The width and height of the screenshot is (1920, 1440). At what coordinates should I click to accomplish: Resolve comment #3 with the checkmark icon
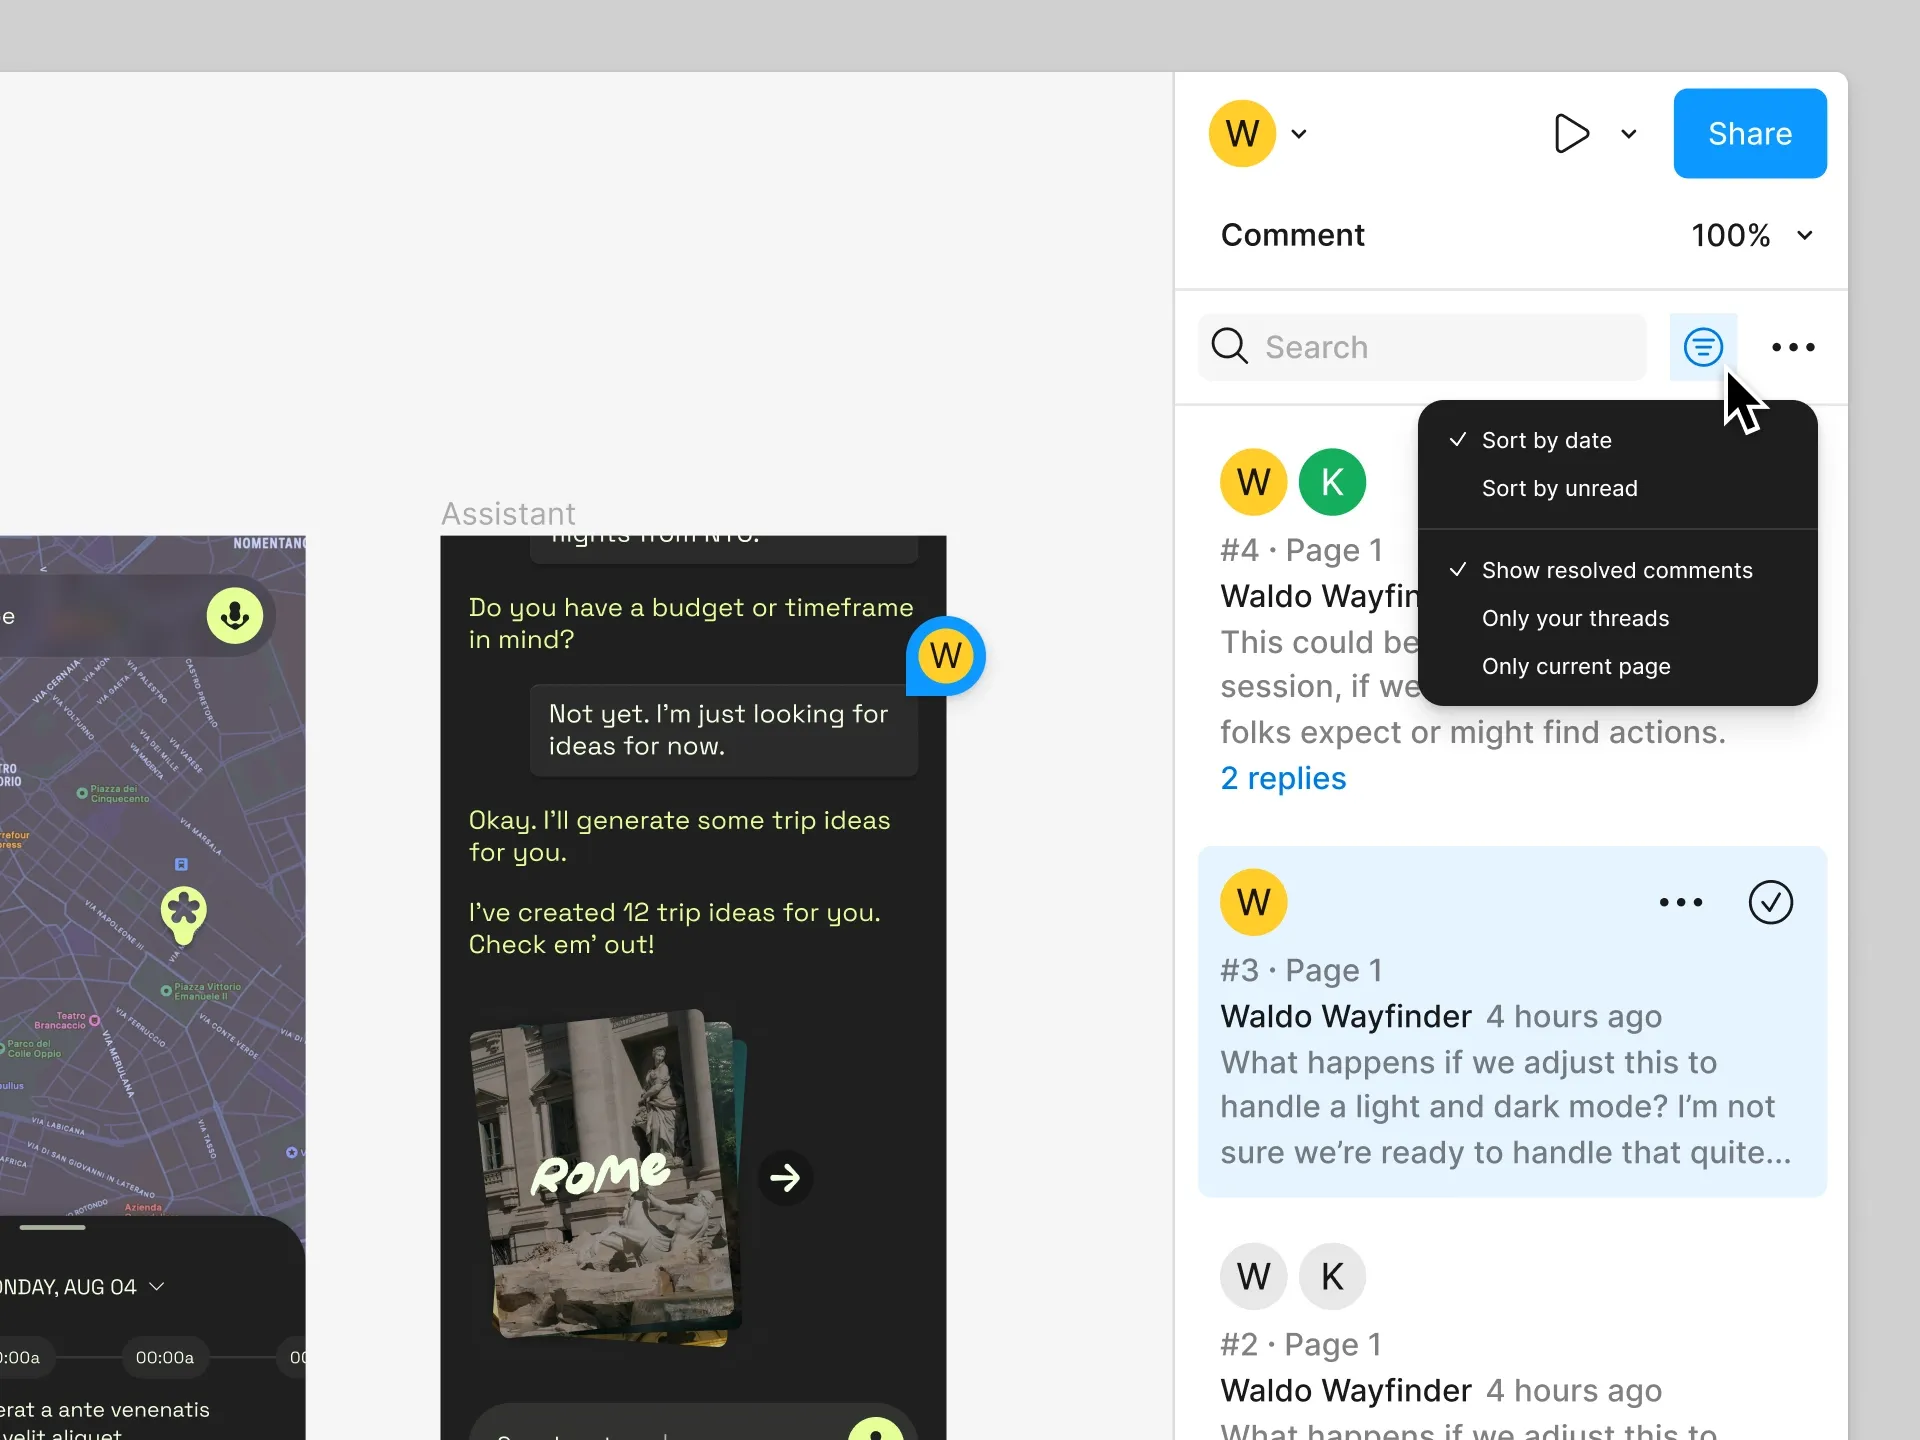tap(1770, 902)
